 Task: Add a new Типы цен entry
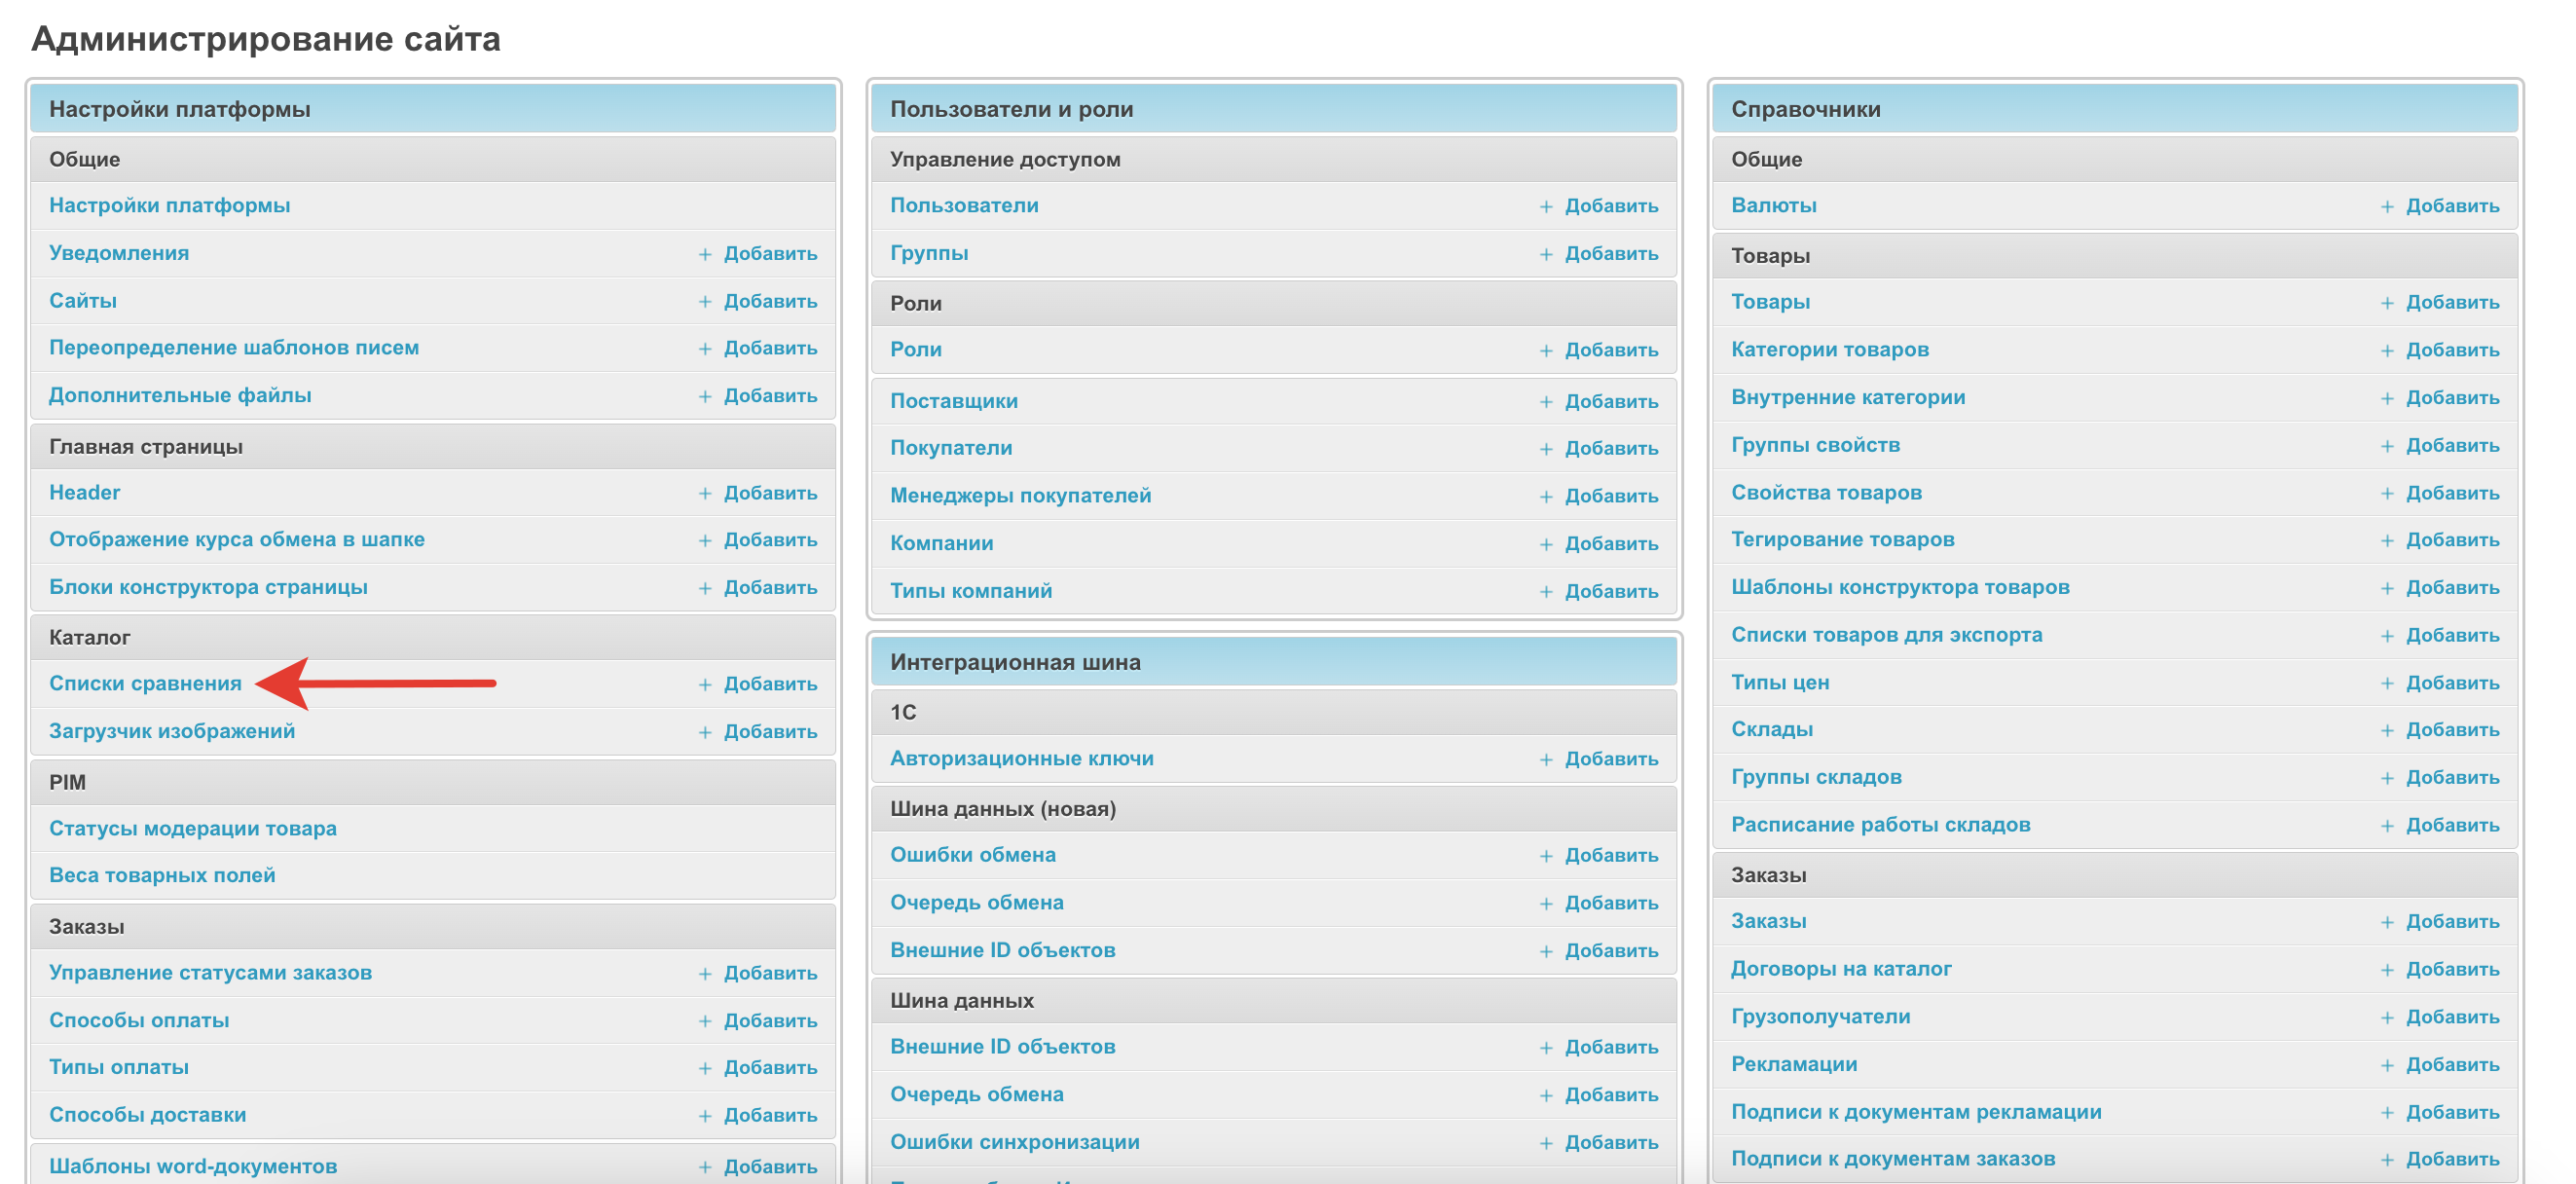click(2451, 683)
